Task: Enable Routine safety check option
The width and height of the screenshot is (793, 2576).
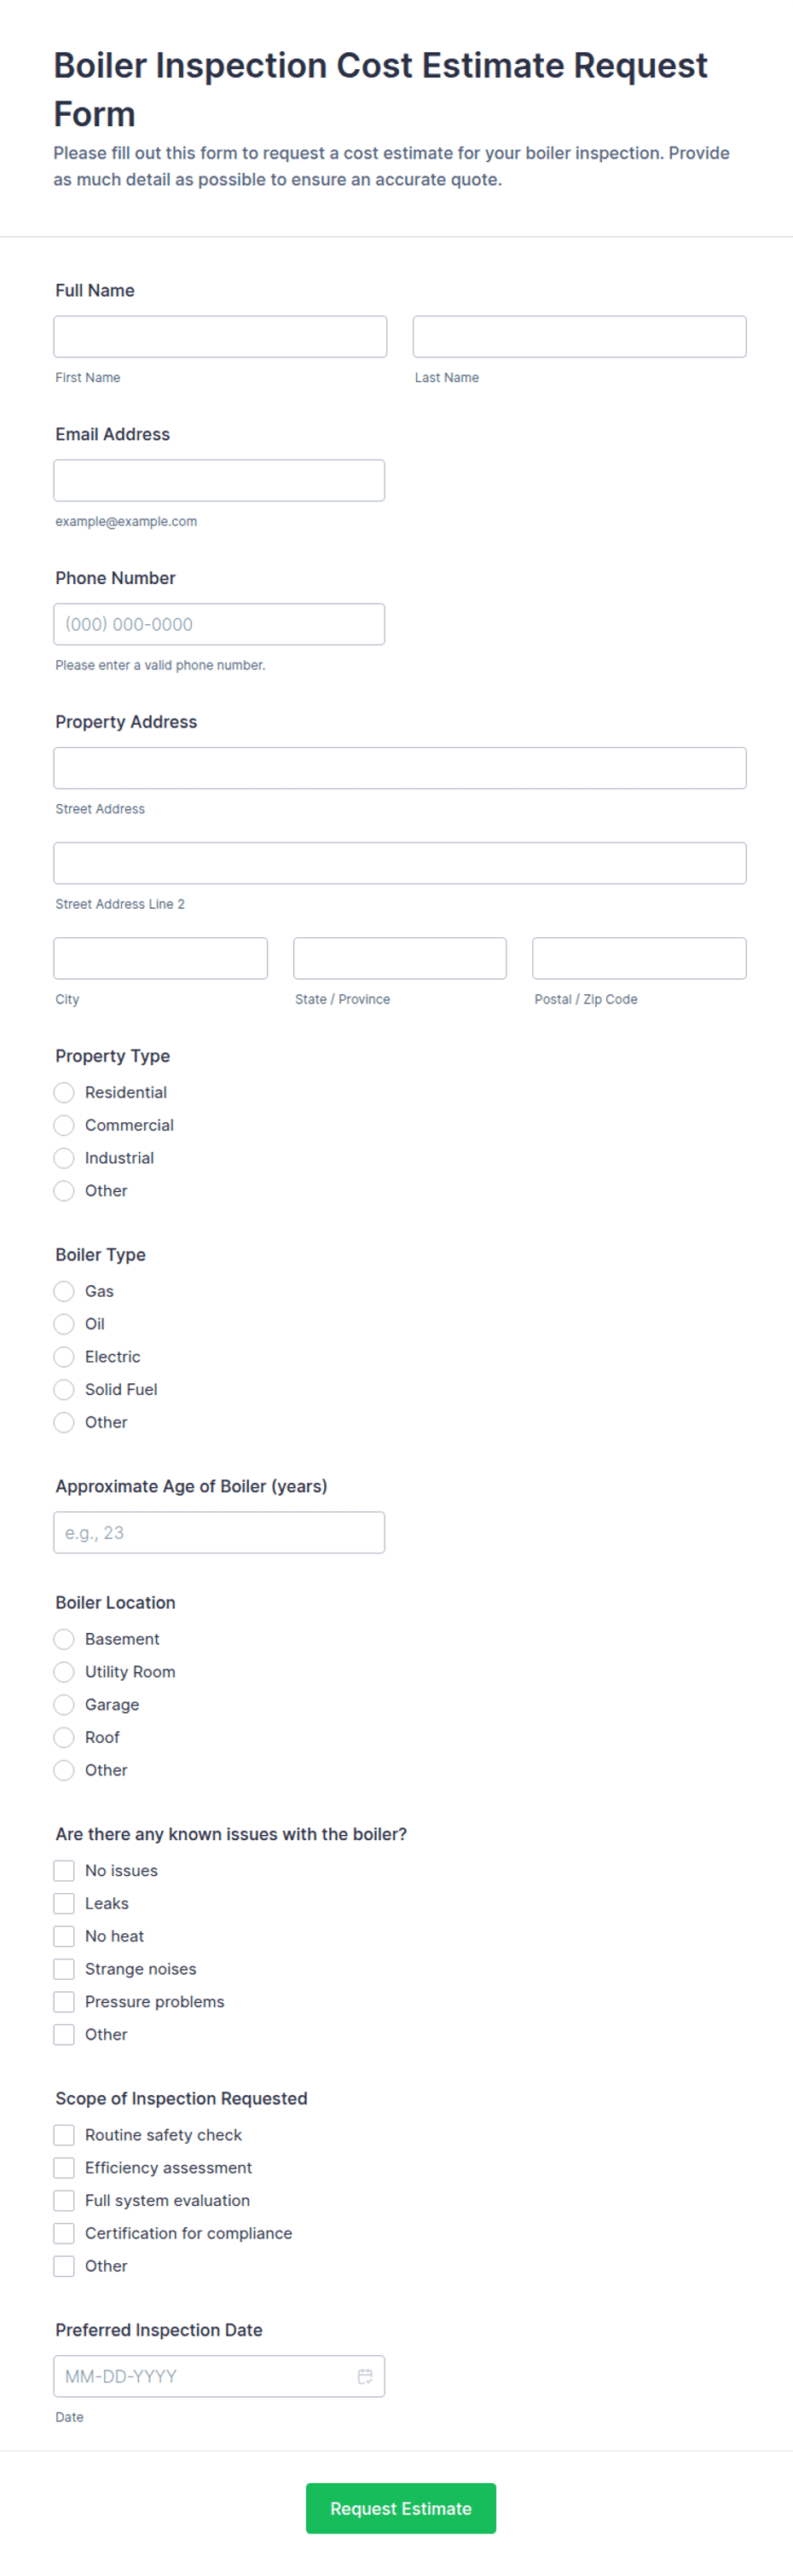Action: click(64, 2134)
